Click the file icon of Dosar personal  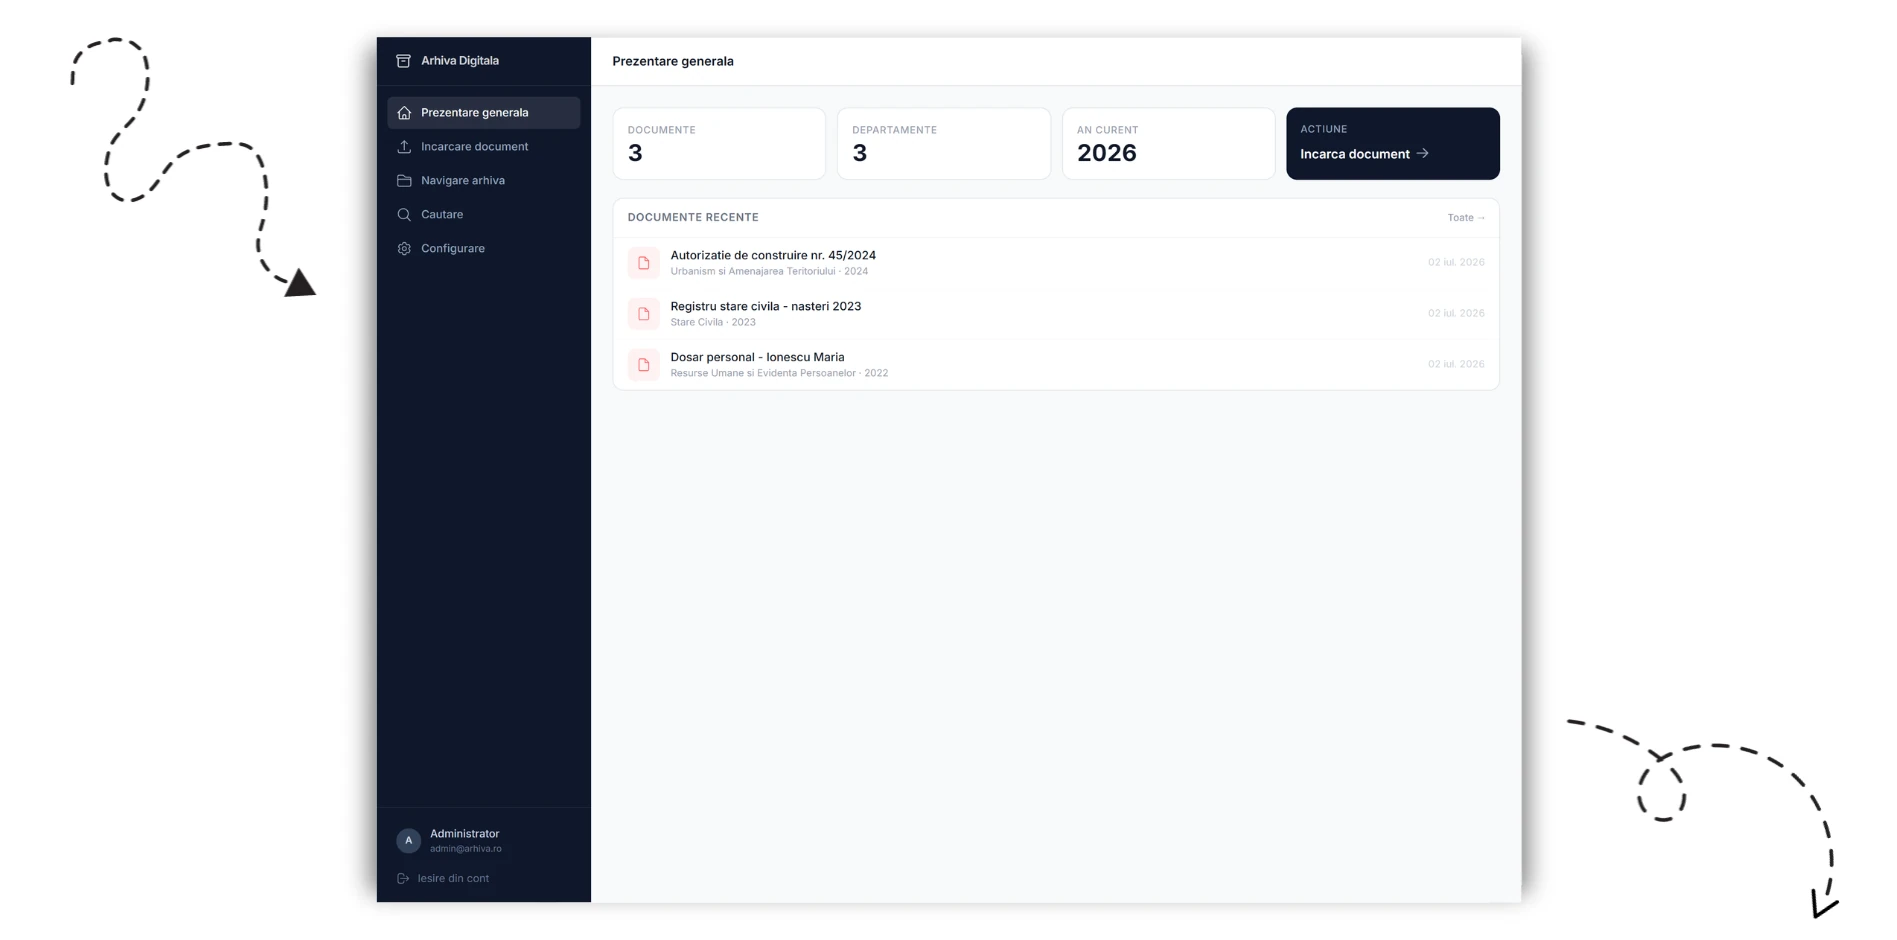(x=644, y=365)
